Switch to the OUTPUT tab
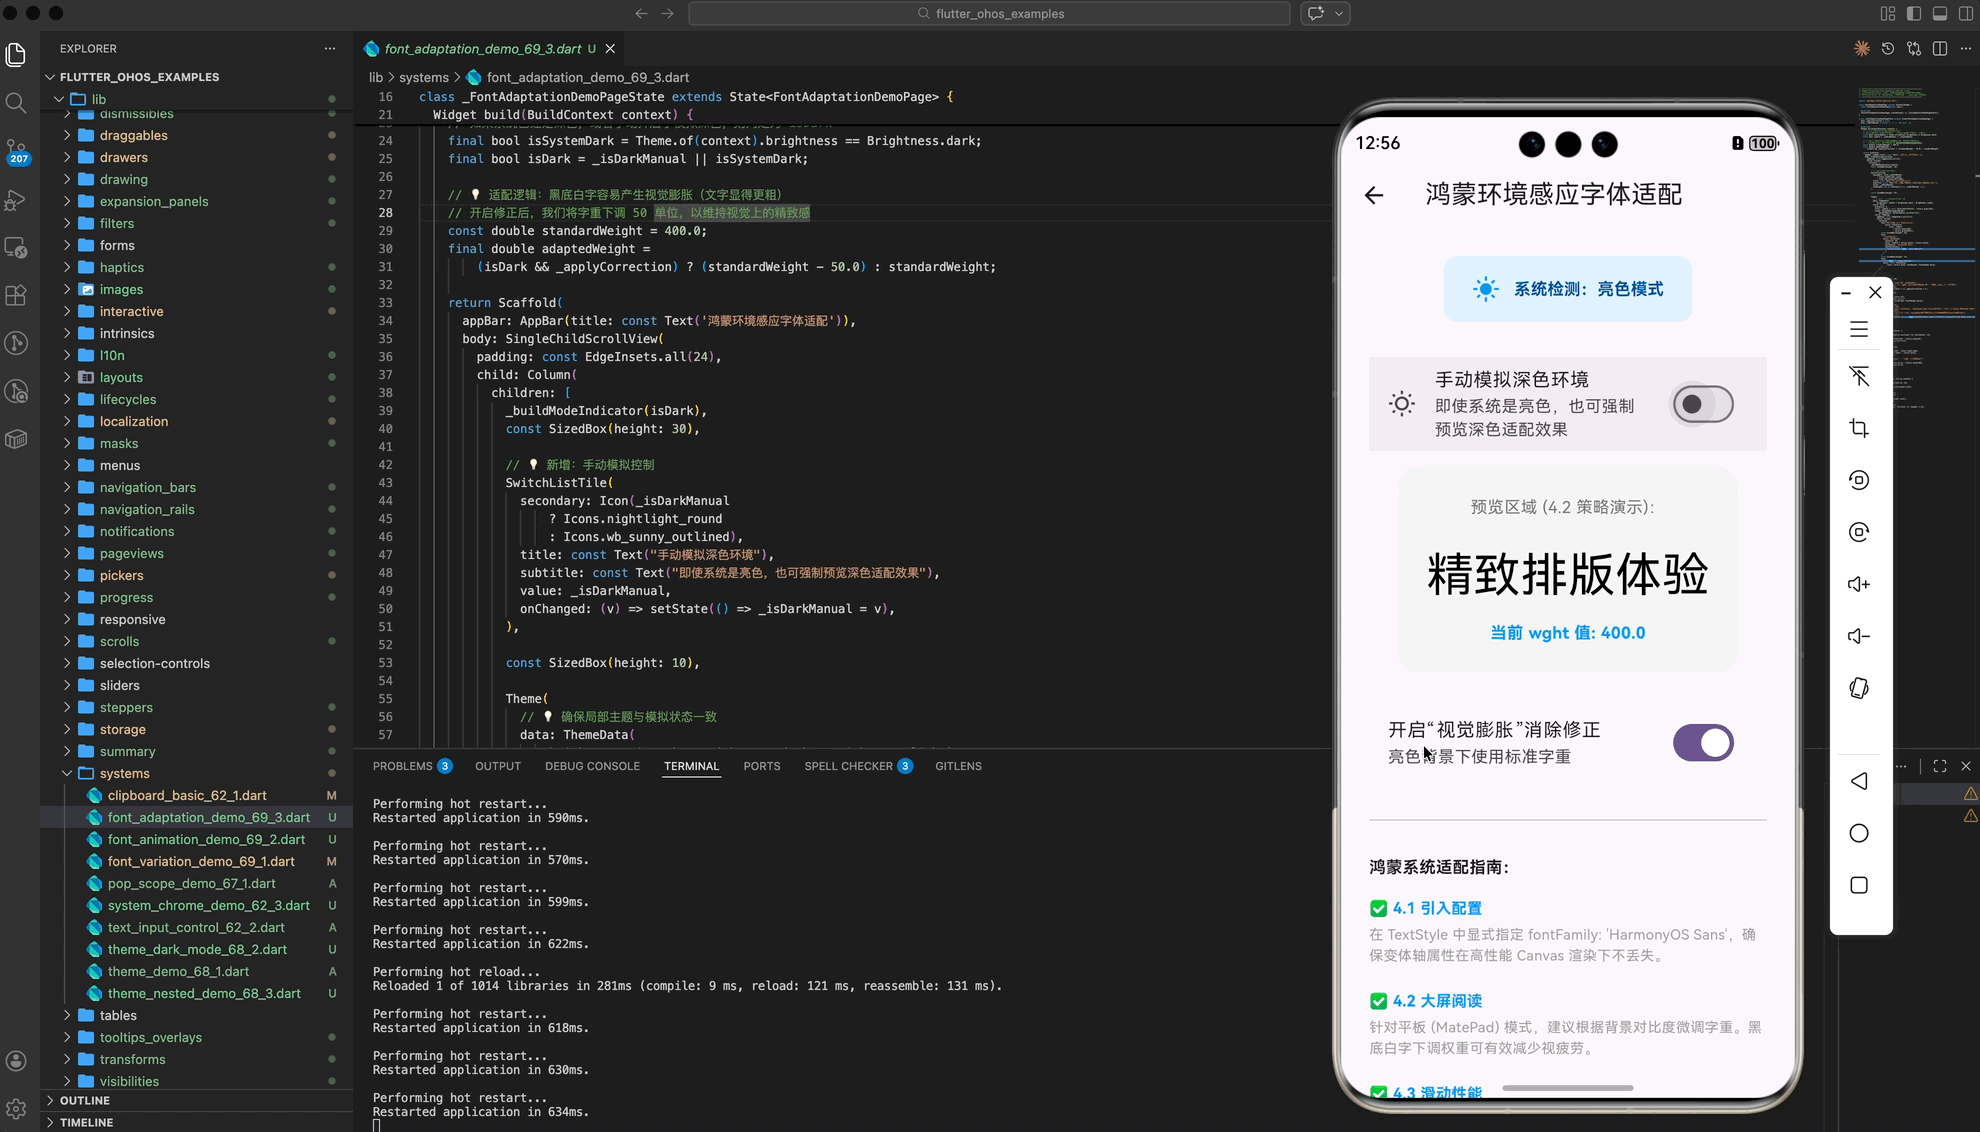This screenshot has width=1980, height=1132. click(497, 766)
